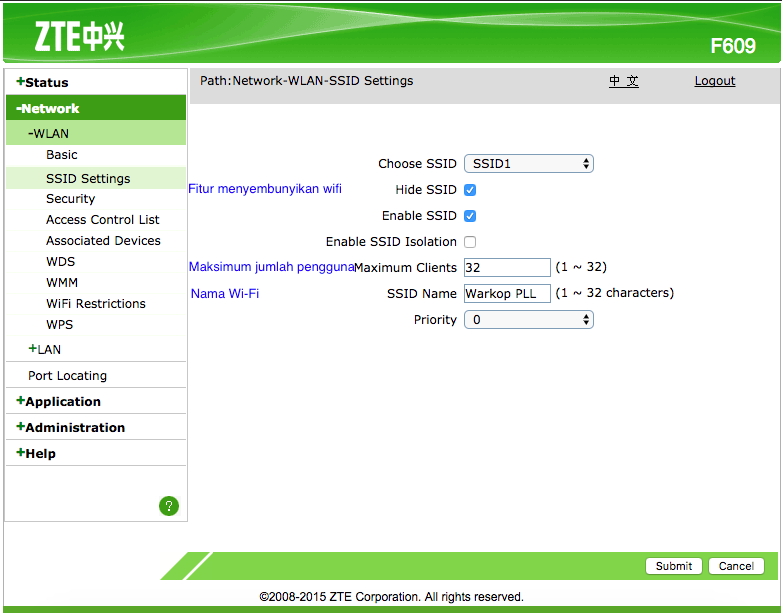View Associated Devices page

103,240
